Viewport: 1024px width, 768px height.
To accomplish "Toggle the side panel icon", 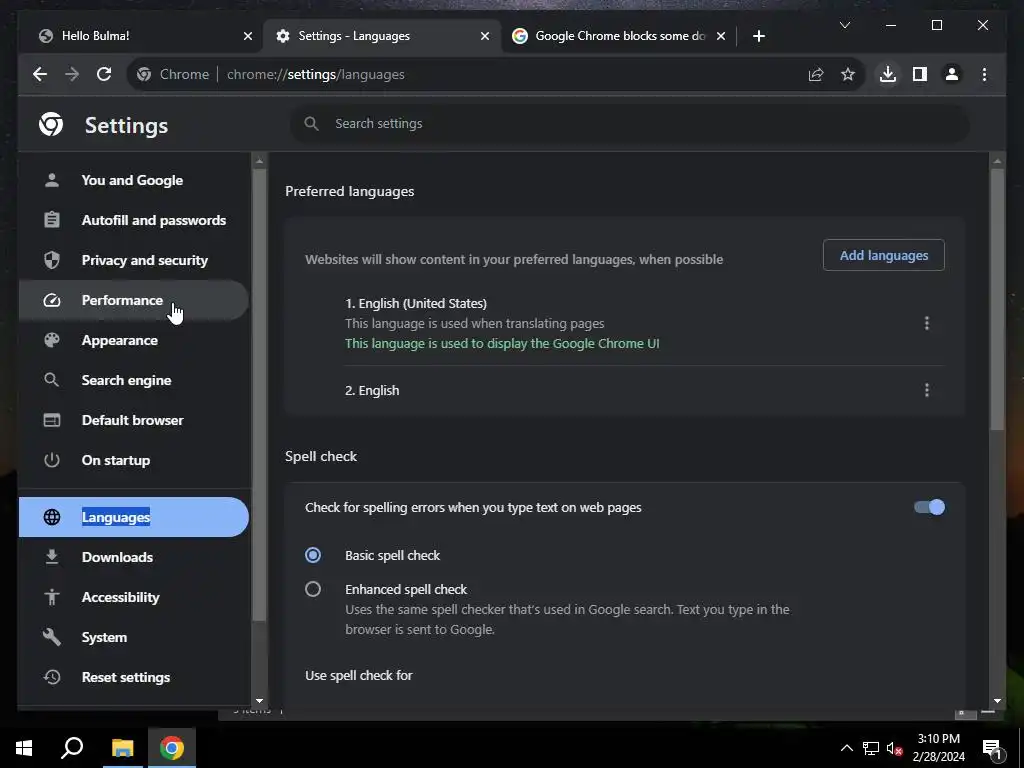I will tap(920, 74).
